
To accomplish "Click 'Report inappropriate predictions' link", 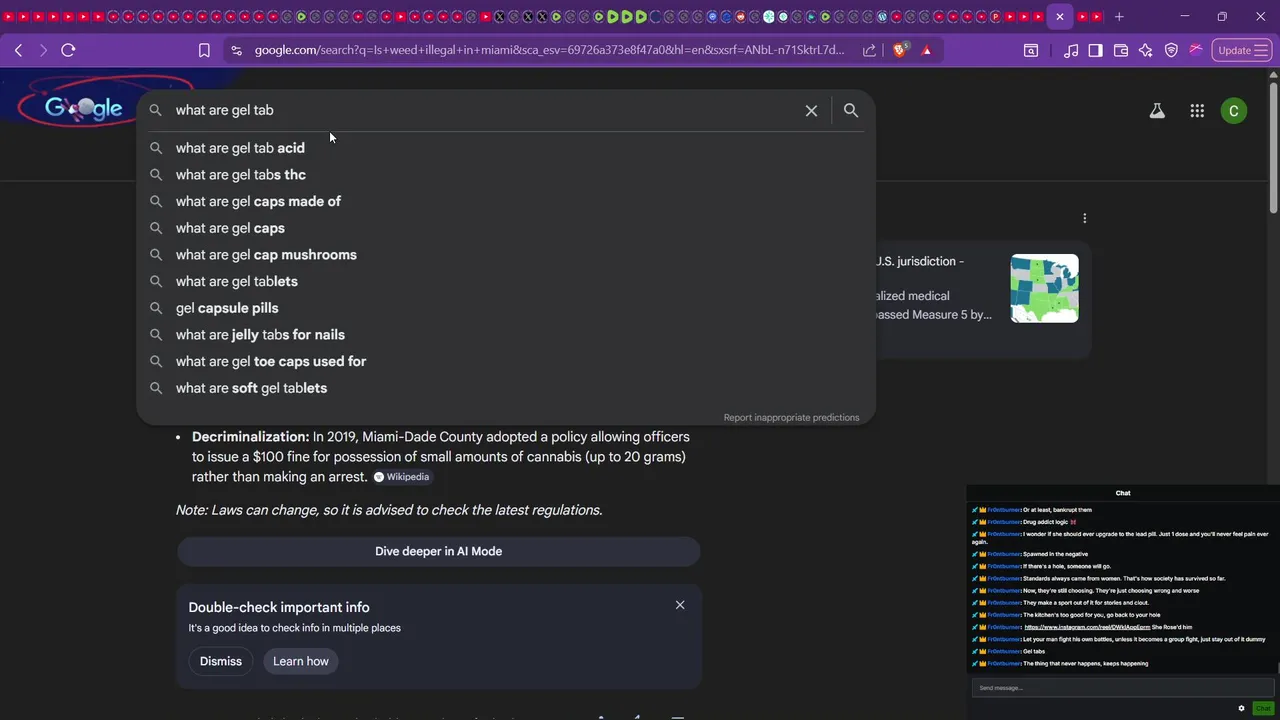I will tap(791, 418).
